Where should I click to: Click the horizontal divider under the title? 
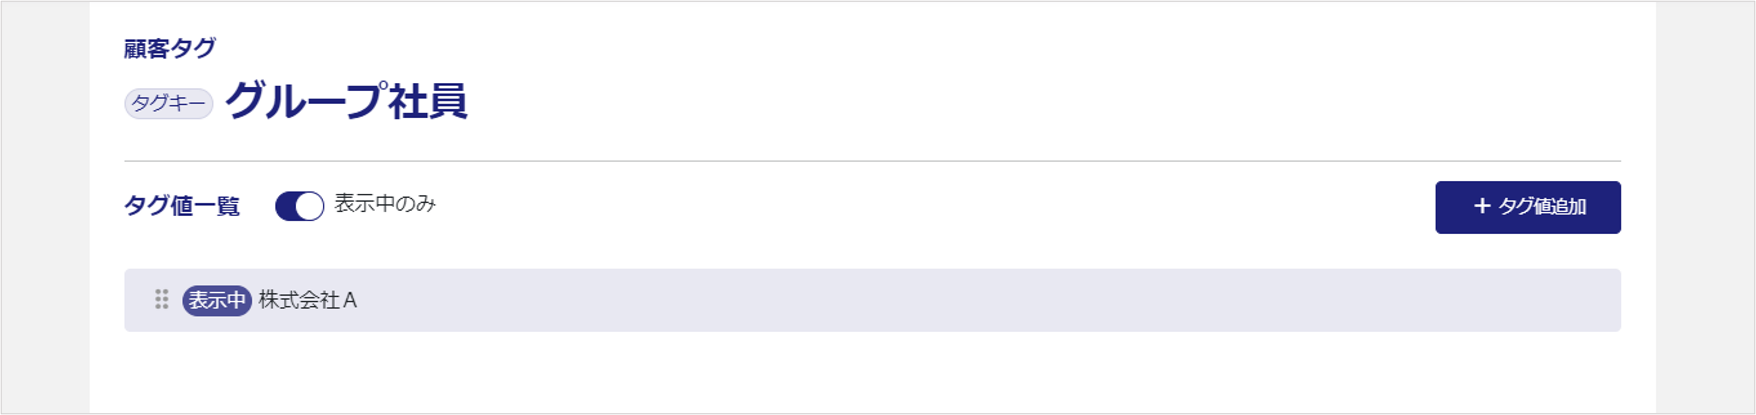pos(872,161)
